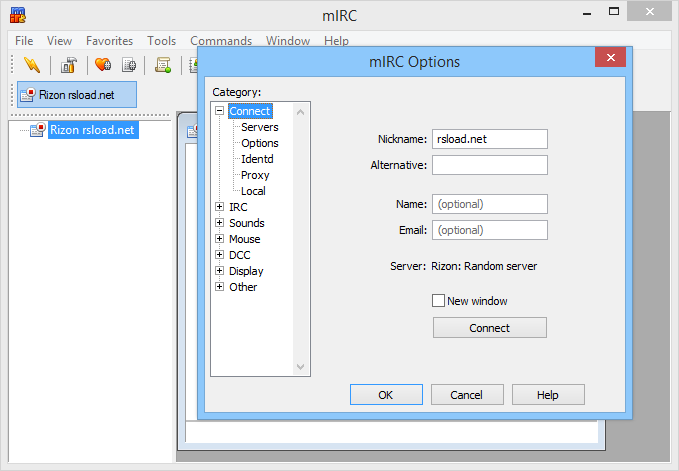Click the Alternative nickname field
Image resolution: width=679 pixels, height=471 pixels.
tap(490, 165)
